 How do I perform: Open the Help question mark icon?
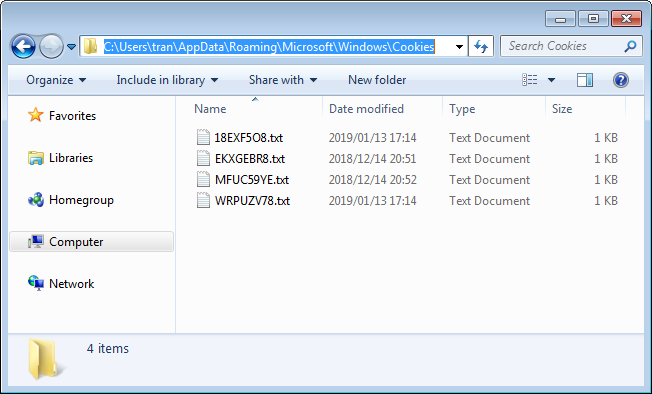point(620,80)
